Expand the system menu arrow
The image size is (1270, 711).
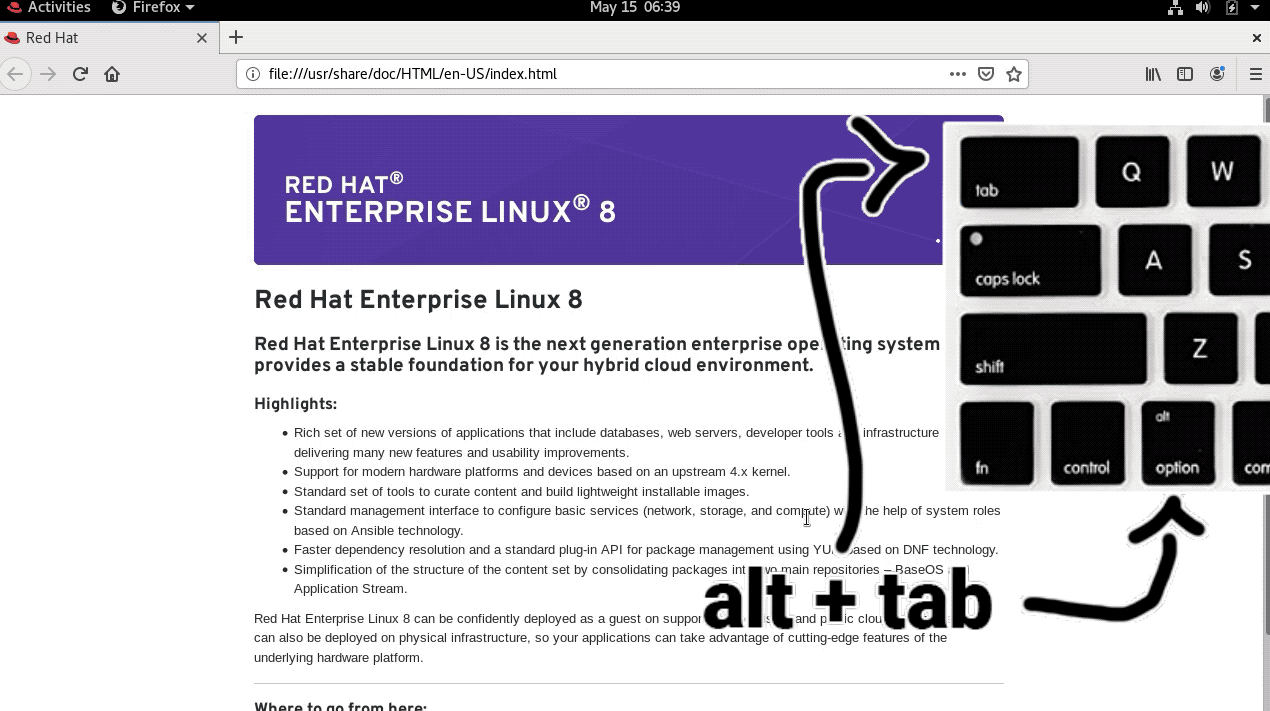coord(1254,8)
